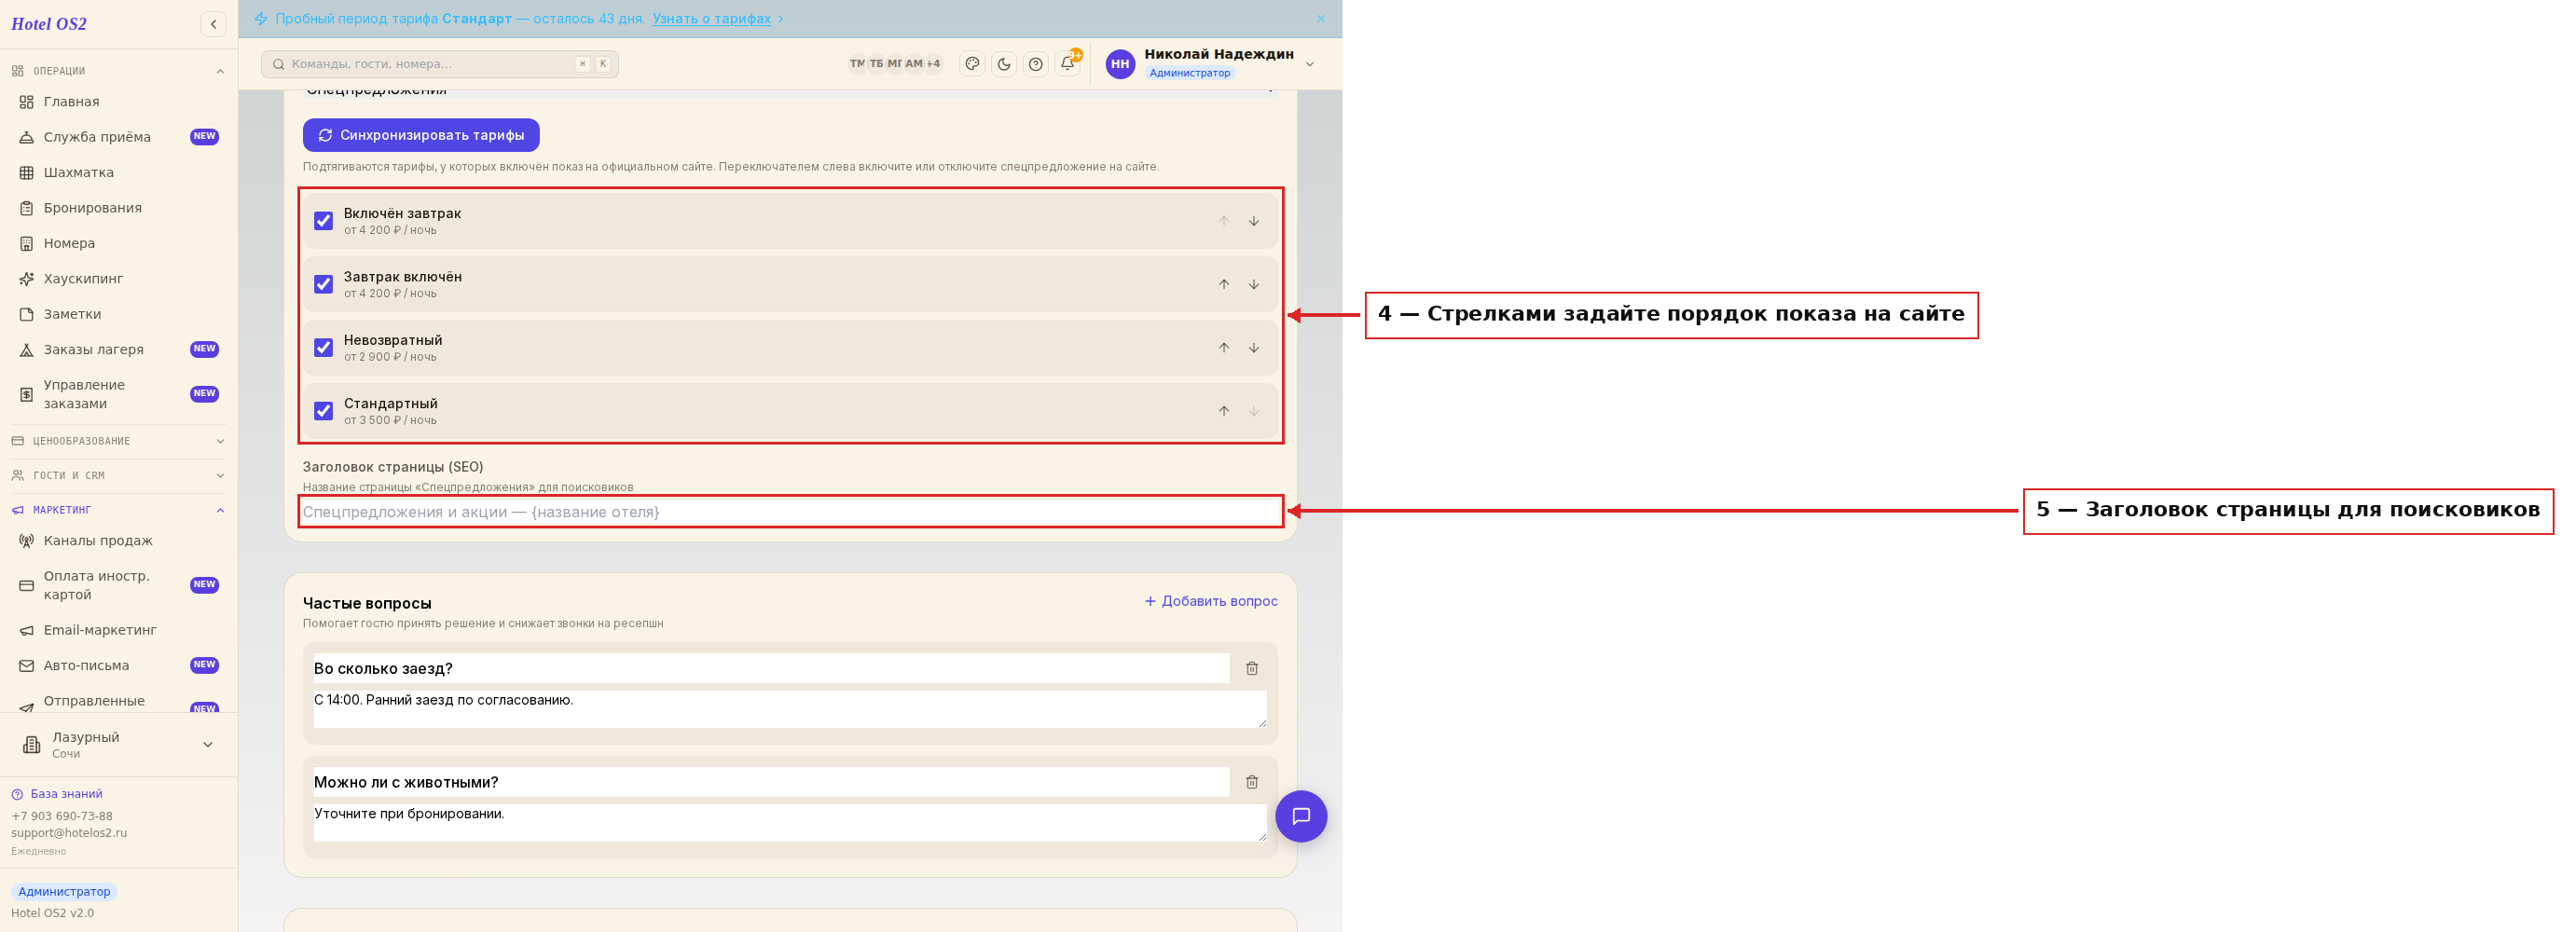Open Управление заказами
The width and height of the screenshot is (2576, 932).
118,394
